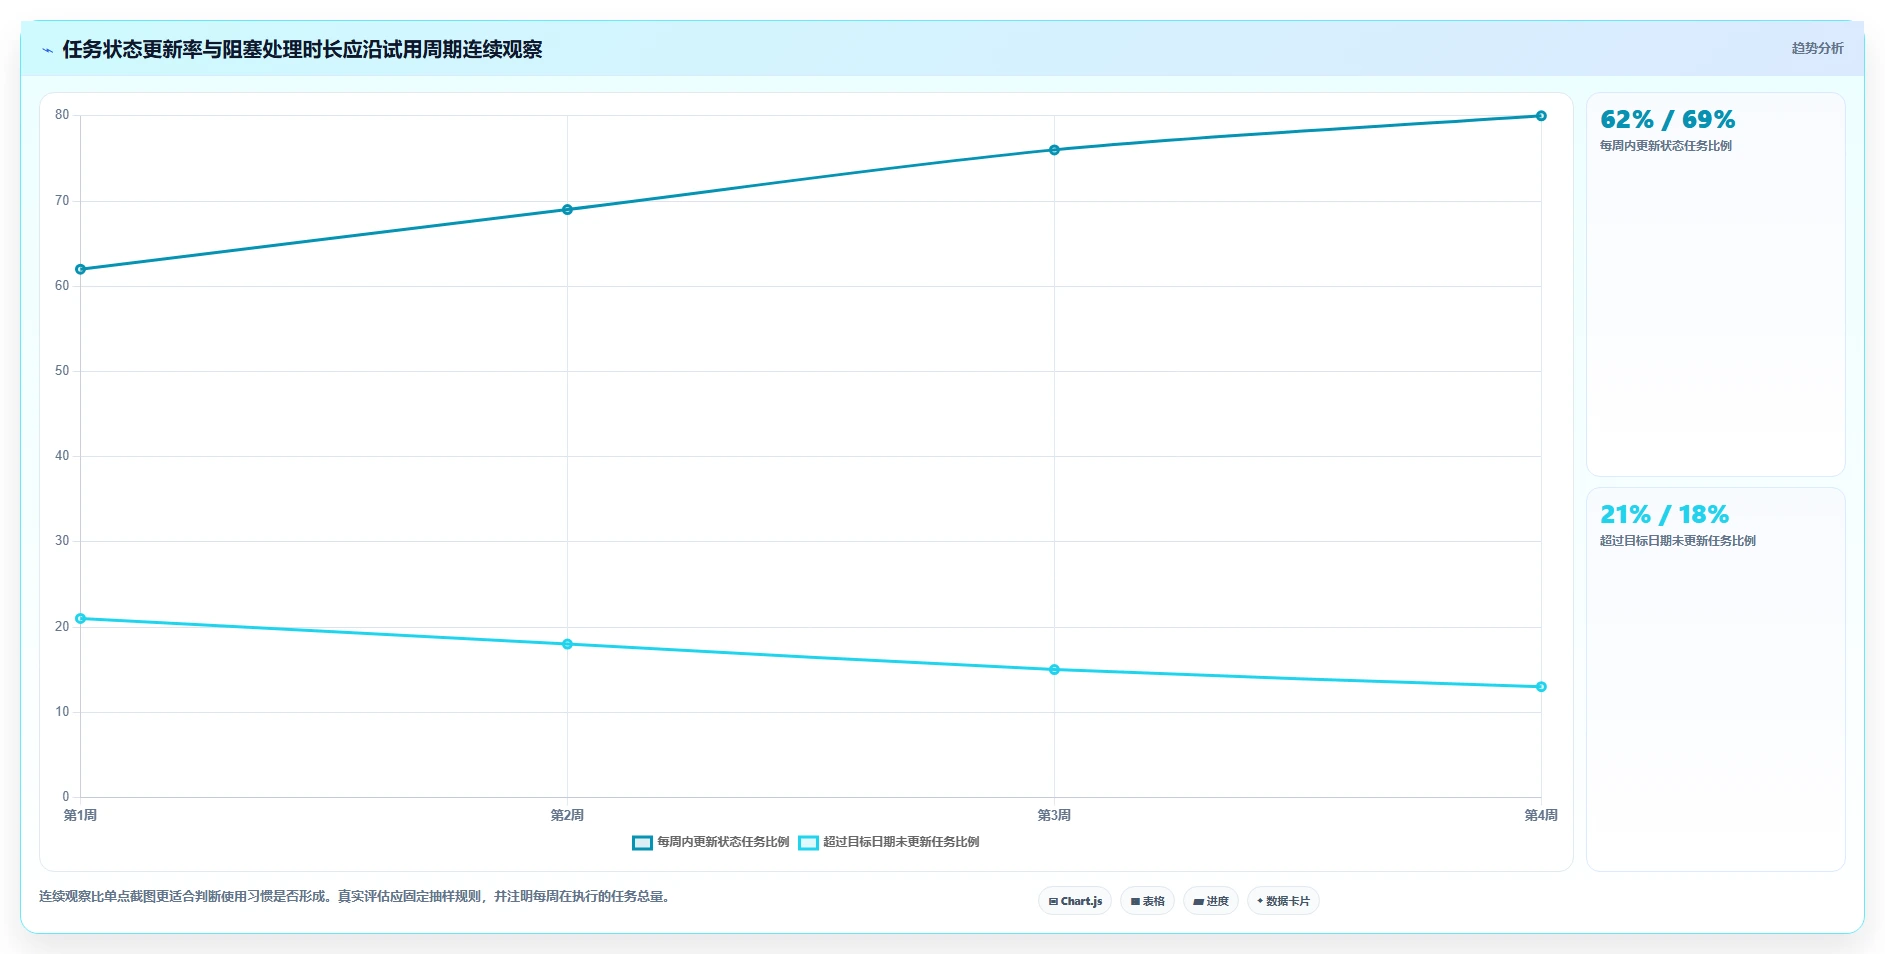Toggle the 超过目标日期未更新任务比例 legend entry

tap(889, 842)
